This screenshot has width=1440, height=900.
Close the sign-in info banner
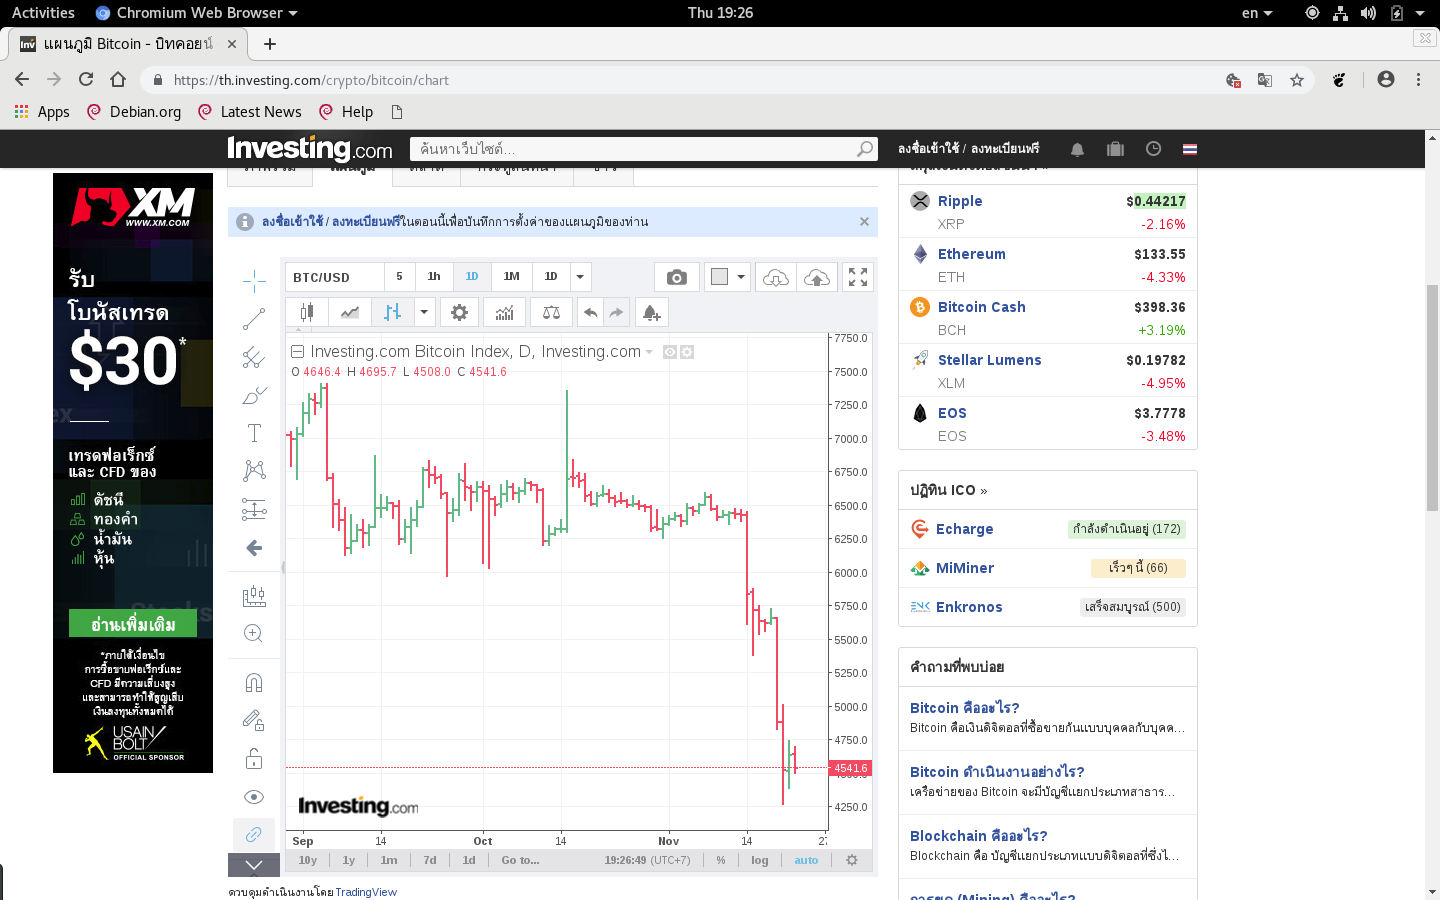(x=864, y=222)
